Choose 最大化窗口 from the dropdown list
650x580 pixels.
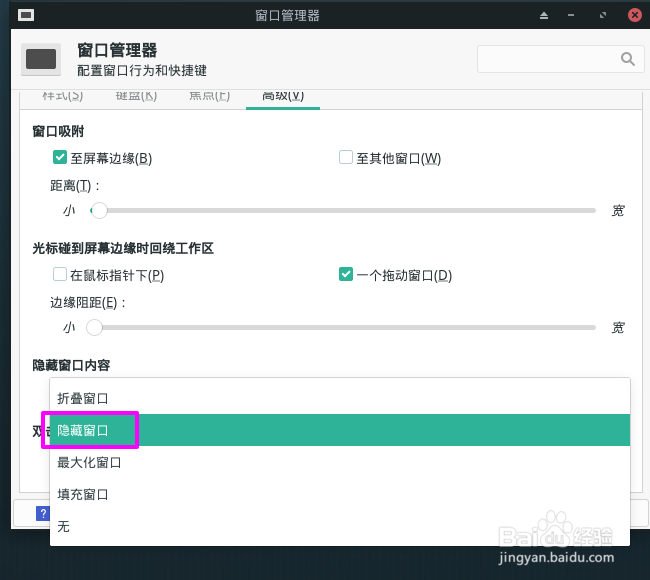coord(340,462)
